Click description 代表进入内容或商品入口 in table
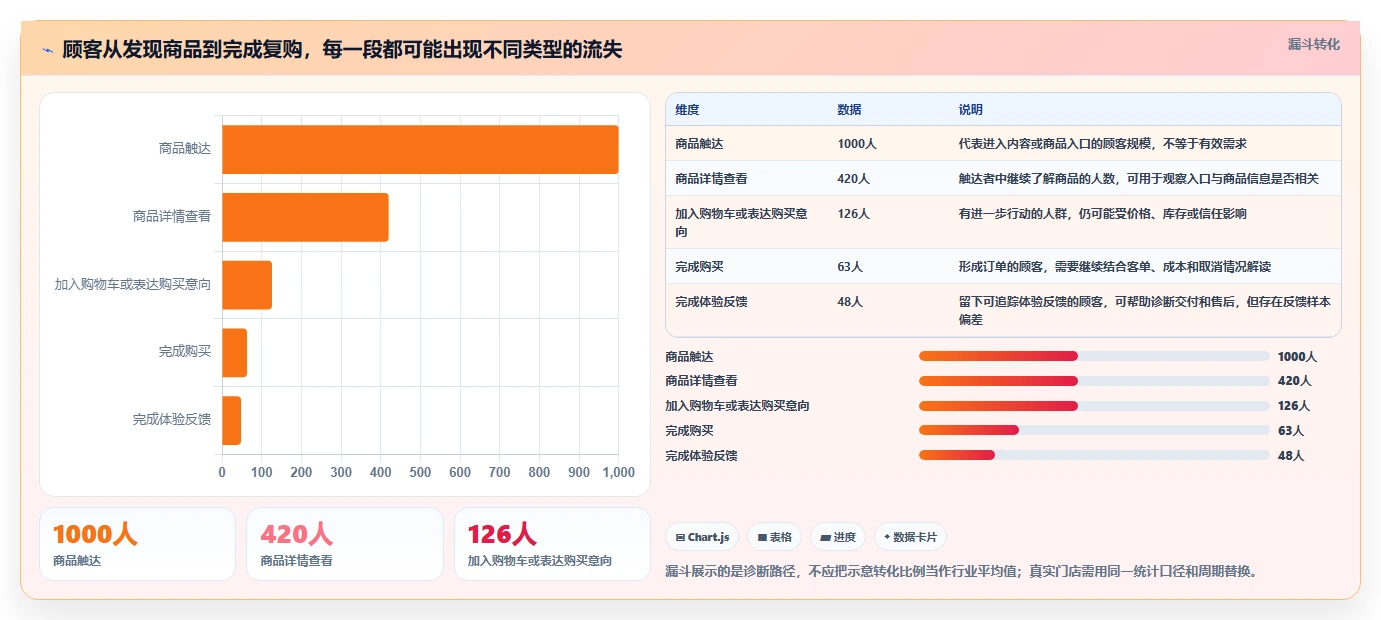The height and width of the screenshot is (620, 1381). click(1102, 144)
